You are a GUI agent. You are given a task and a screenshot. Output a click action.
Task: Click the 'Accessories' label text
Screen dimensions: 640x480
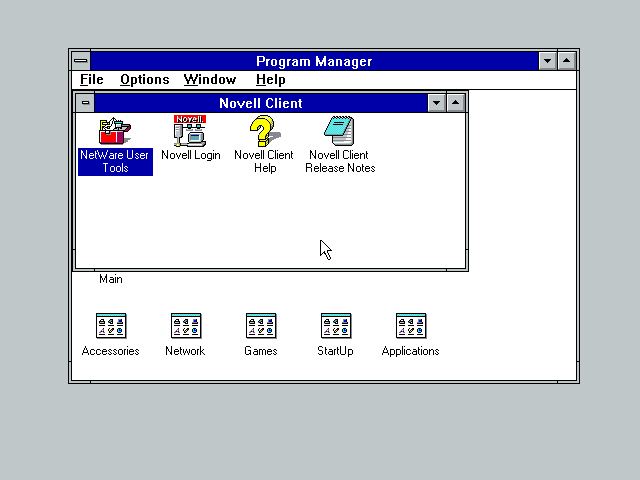click(111, 351)
